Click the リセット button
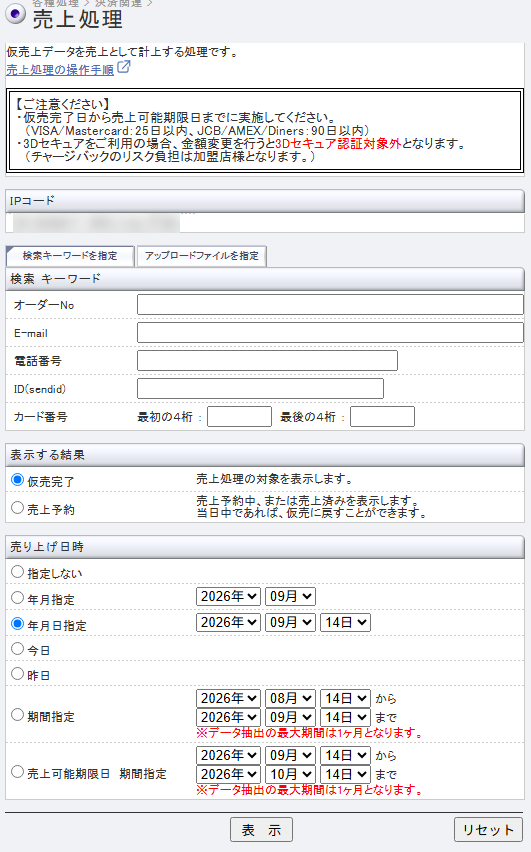The width and height of the screenshot is (531, 852). coord(488,830)
